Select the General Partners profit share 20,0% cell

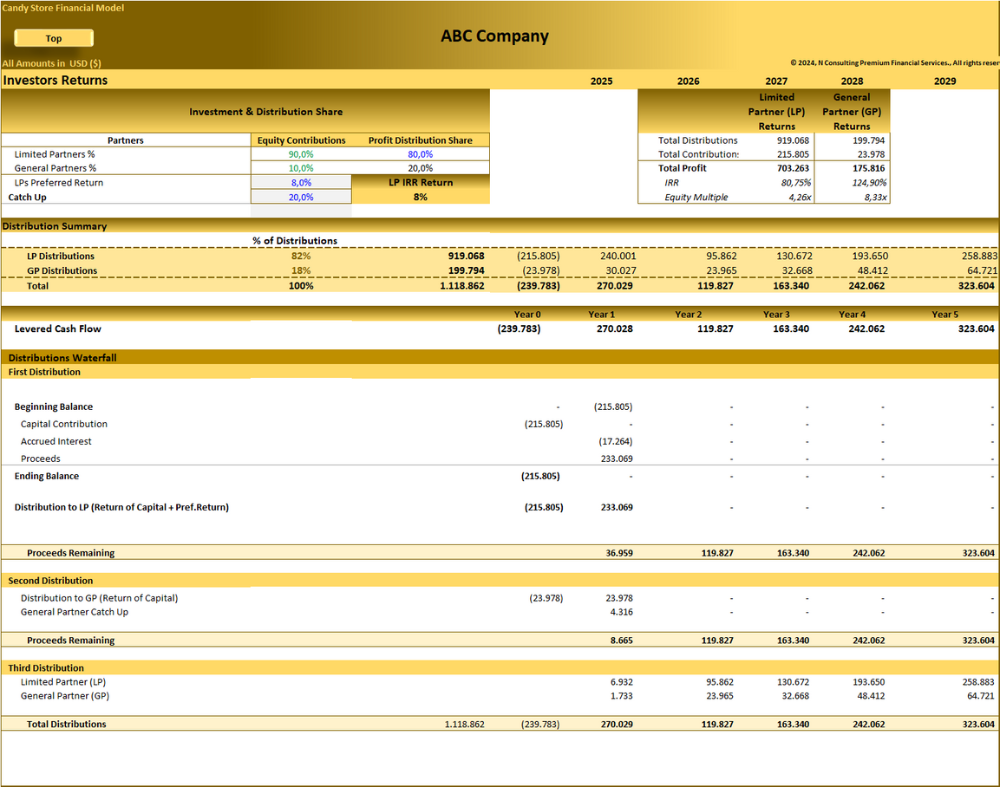[x=420, y=168]
